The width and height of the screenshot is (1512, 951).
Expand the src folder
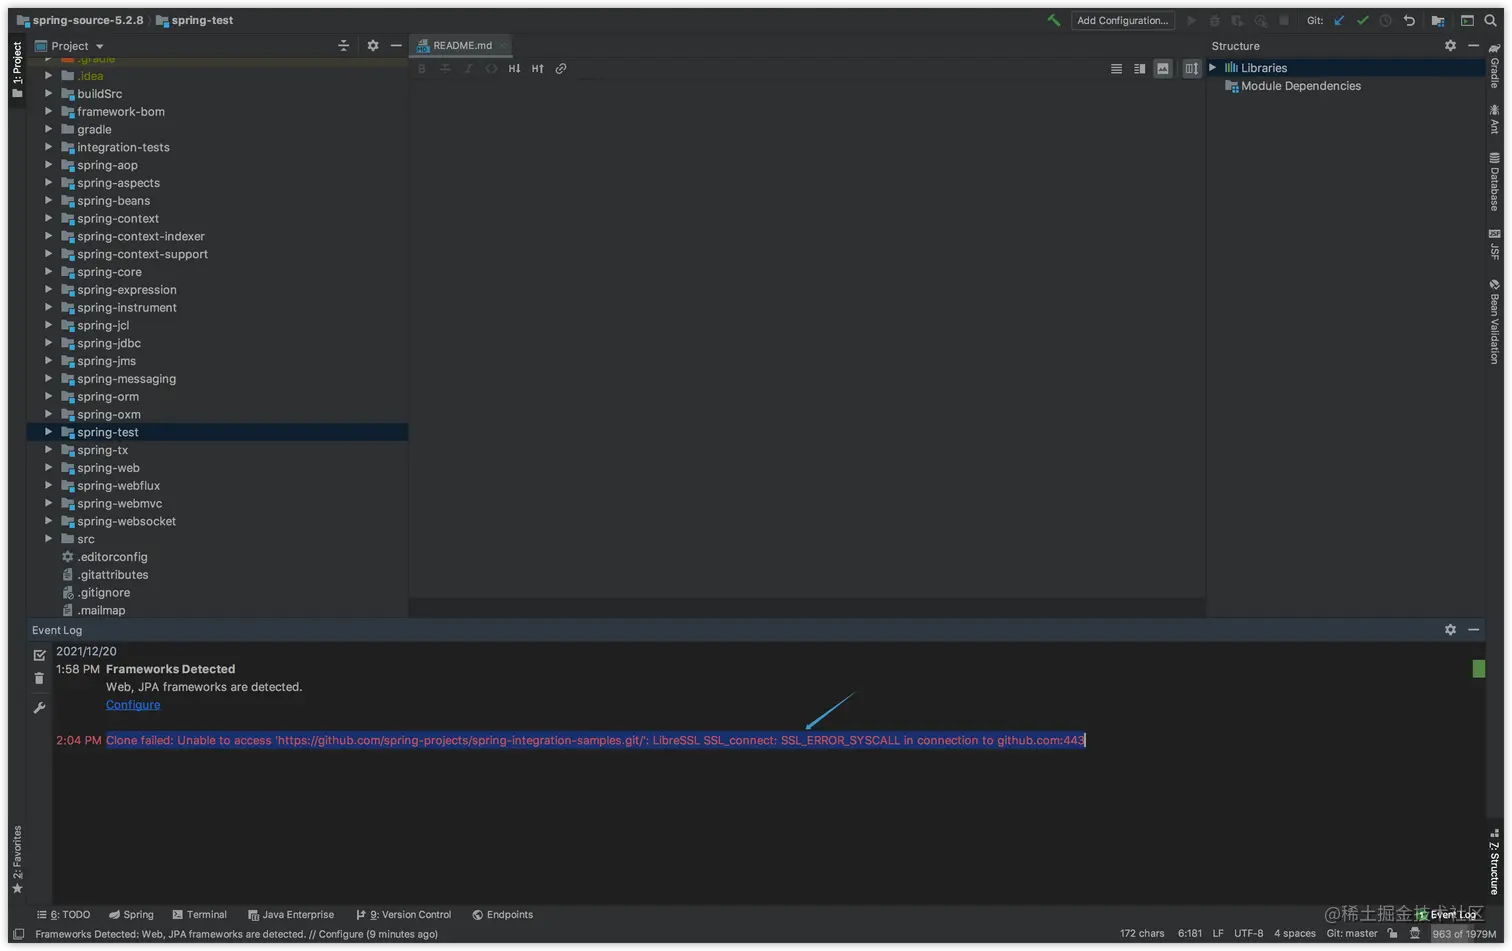48,539
